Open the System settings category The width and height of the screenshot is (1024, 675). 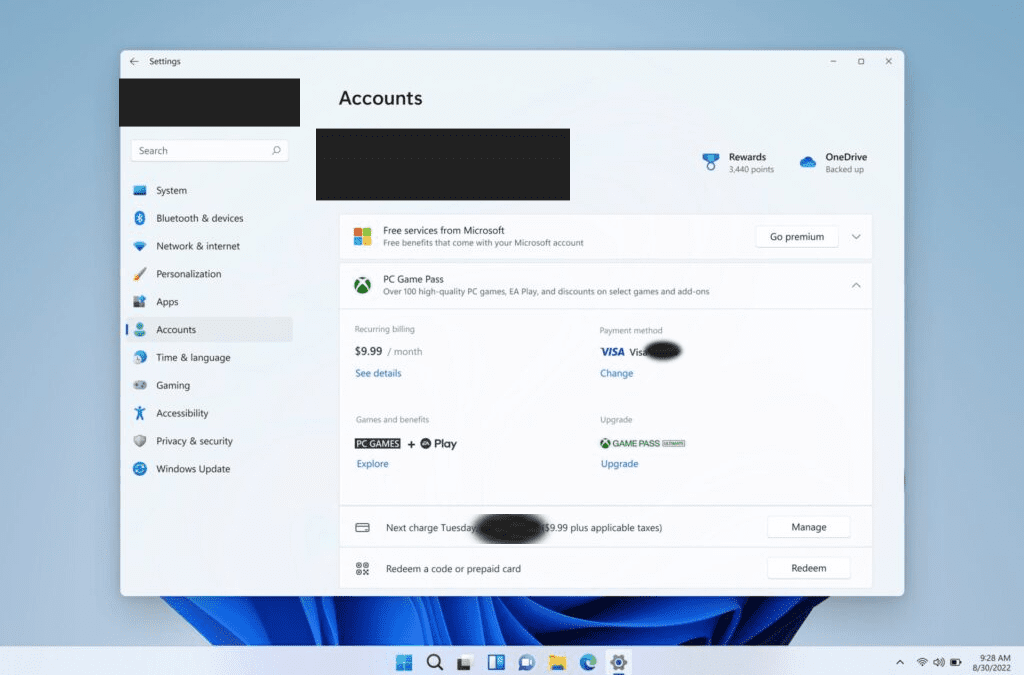[x=209, y=191]
